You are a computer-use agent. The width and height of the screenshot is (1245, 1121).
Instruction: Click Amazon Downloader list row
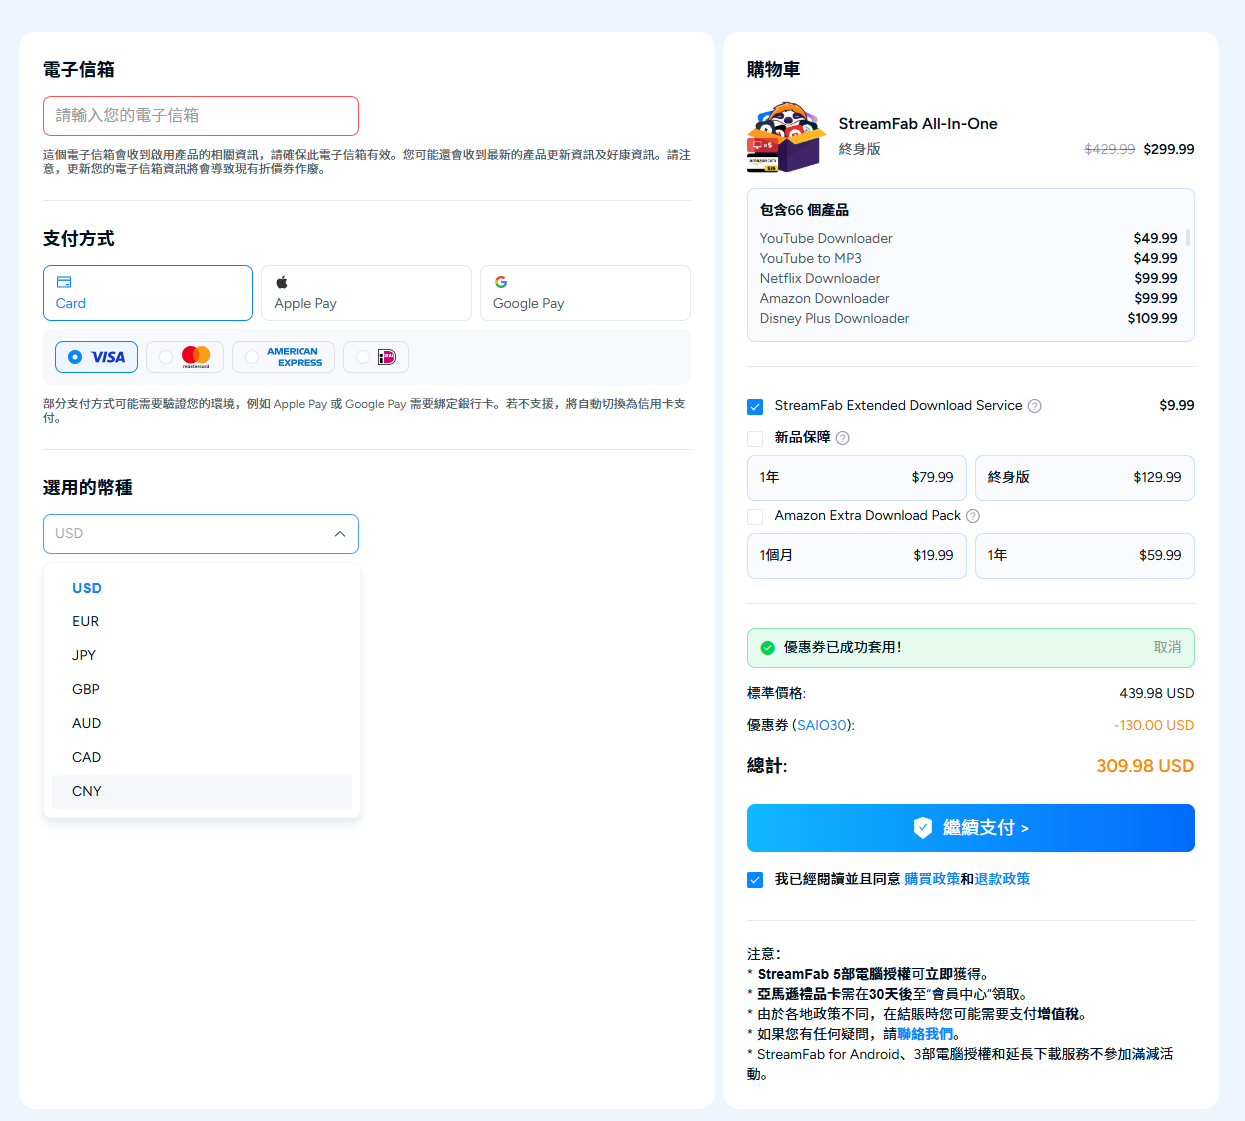click(x=968, y=298)
